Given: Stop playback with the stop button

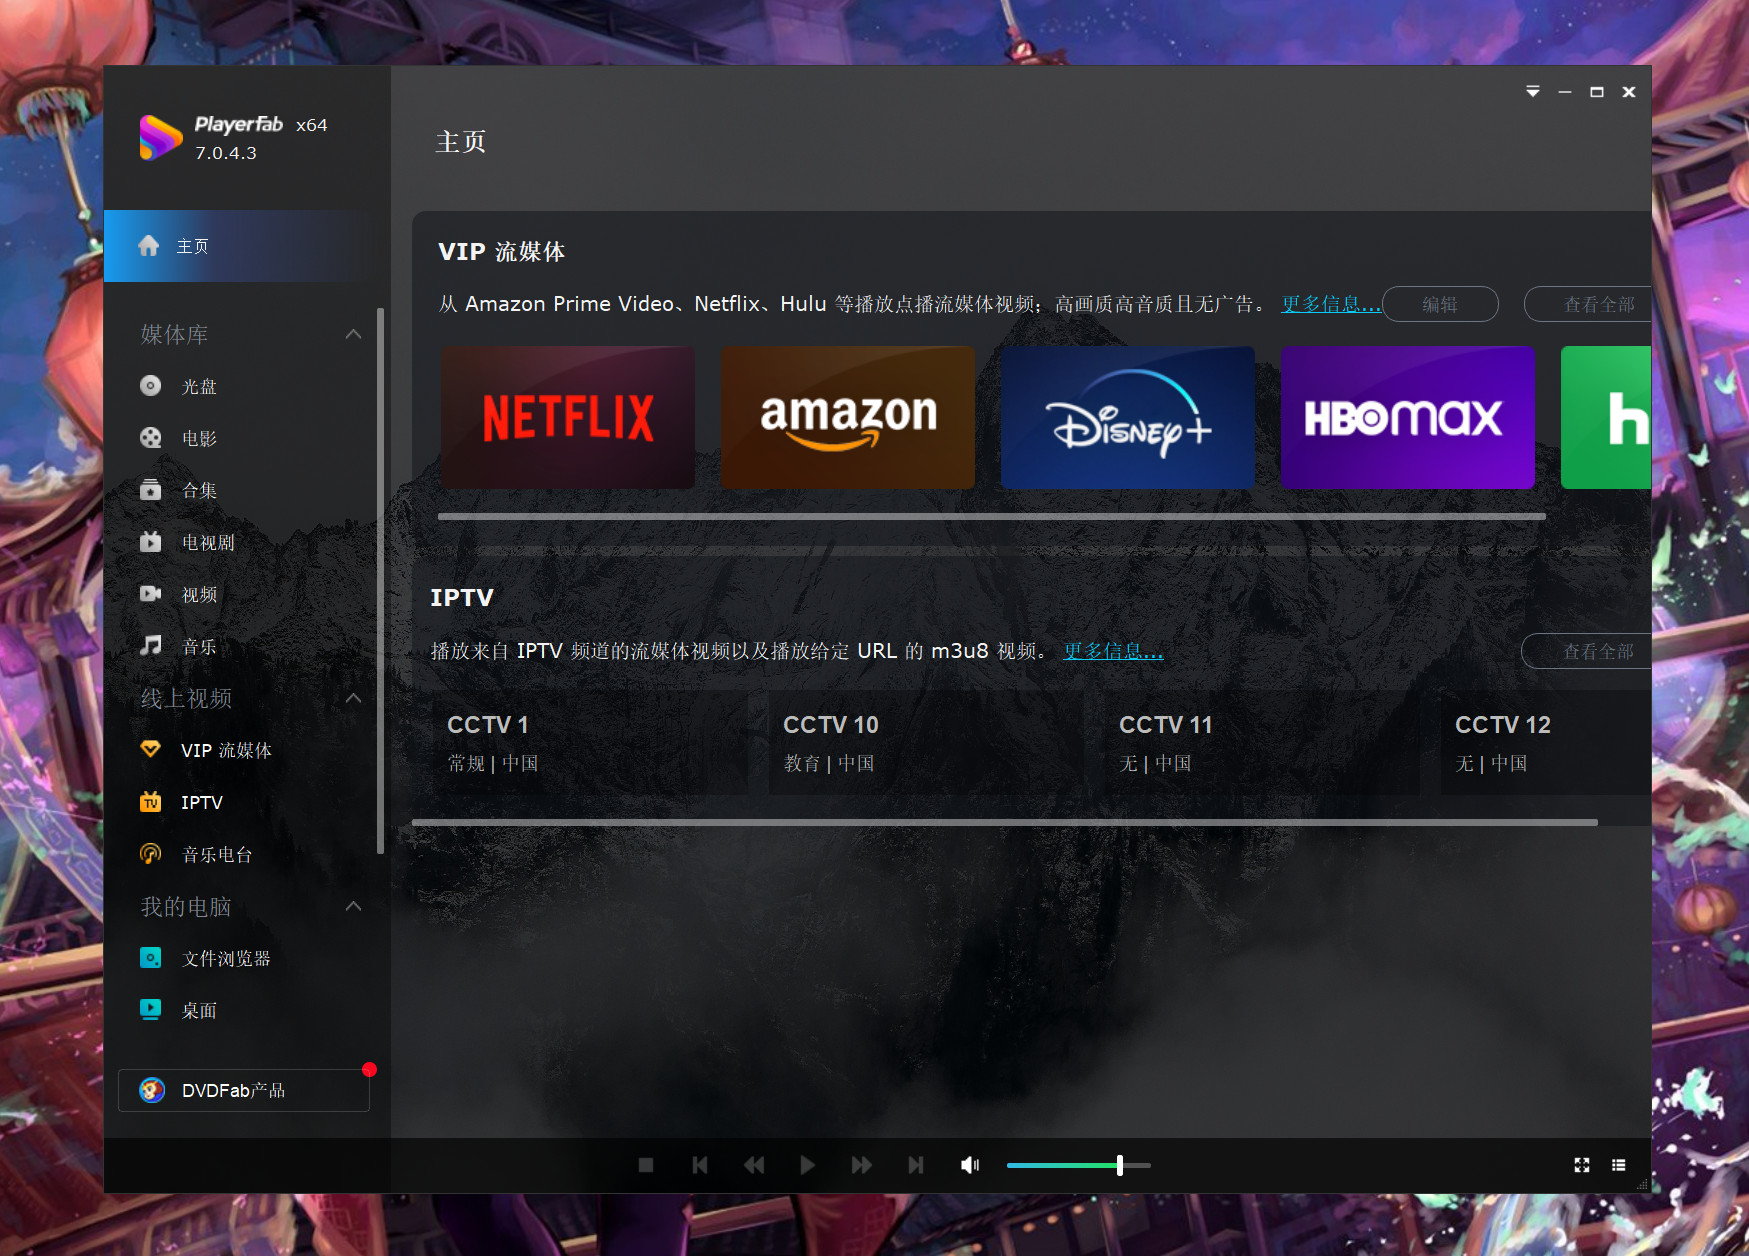Looking at the screenshot, I should coord(646,1165).
